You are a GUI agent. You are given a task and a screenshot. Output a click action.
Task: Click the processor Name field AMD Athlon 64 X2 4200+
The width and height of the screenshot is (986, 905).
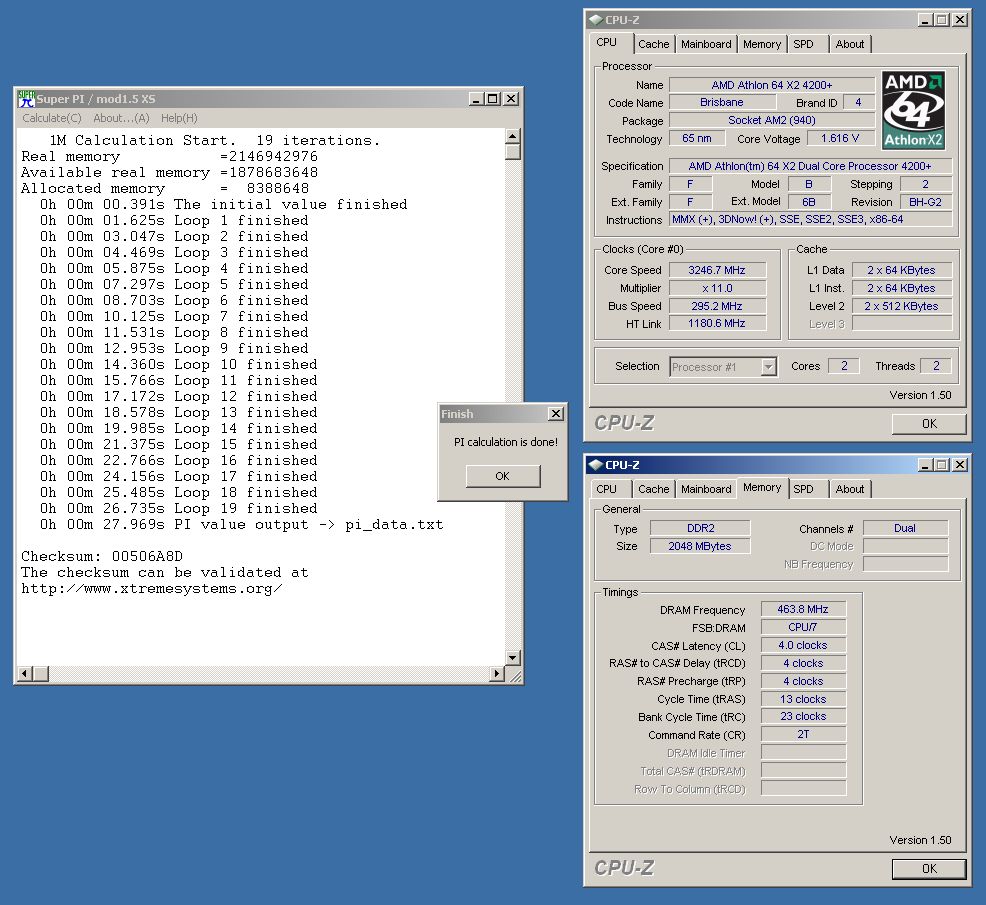pos(772,85)
